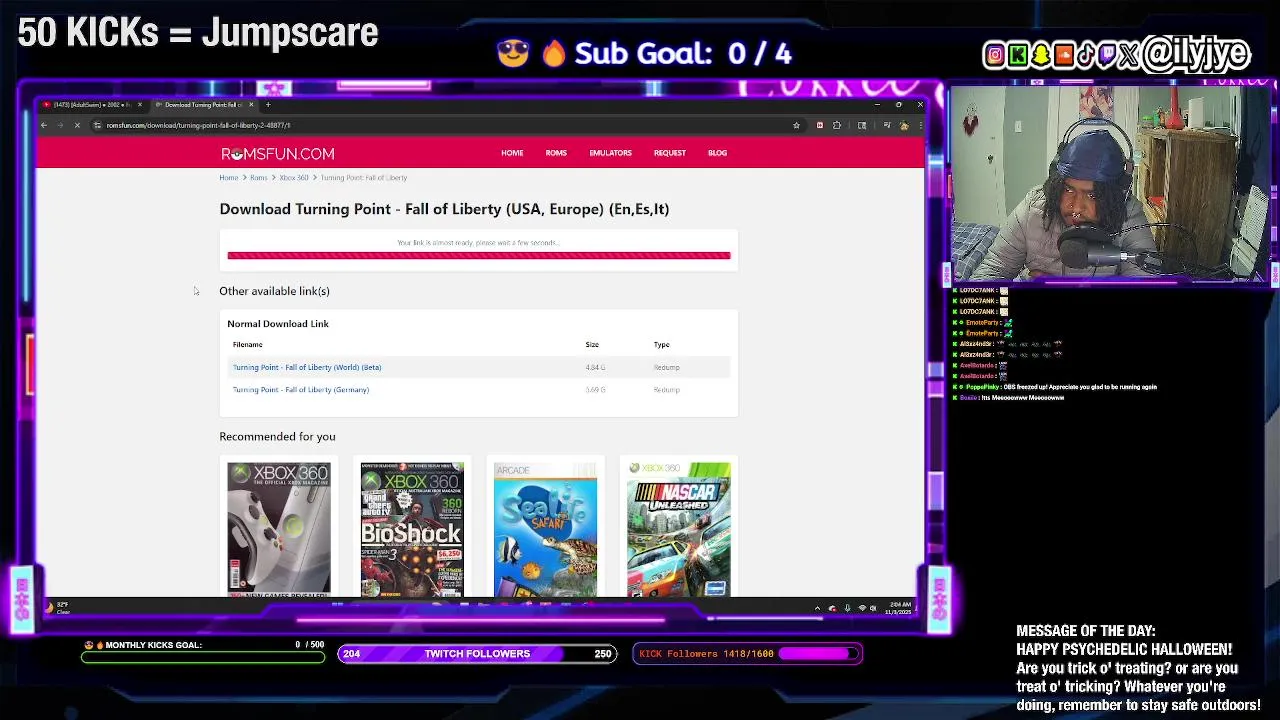This screenshot has width=1280, height=720.
Task: Click the Home breadcrumb link
Action: [229, 178]
